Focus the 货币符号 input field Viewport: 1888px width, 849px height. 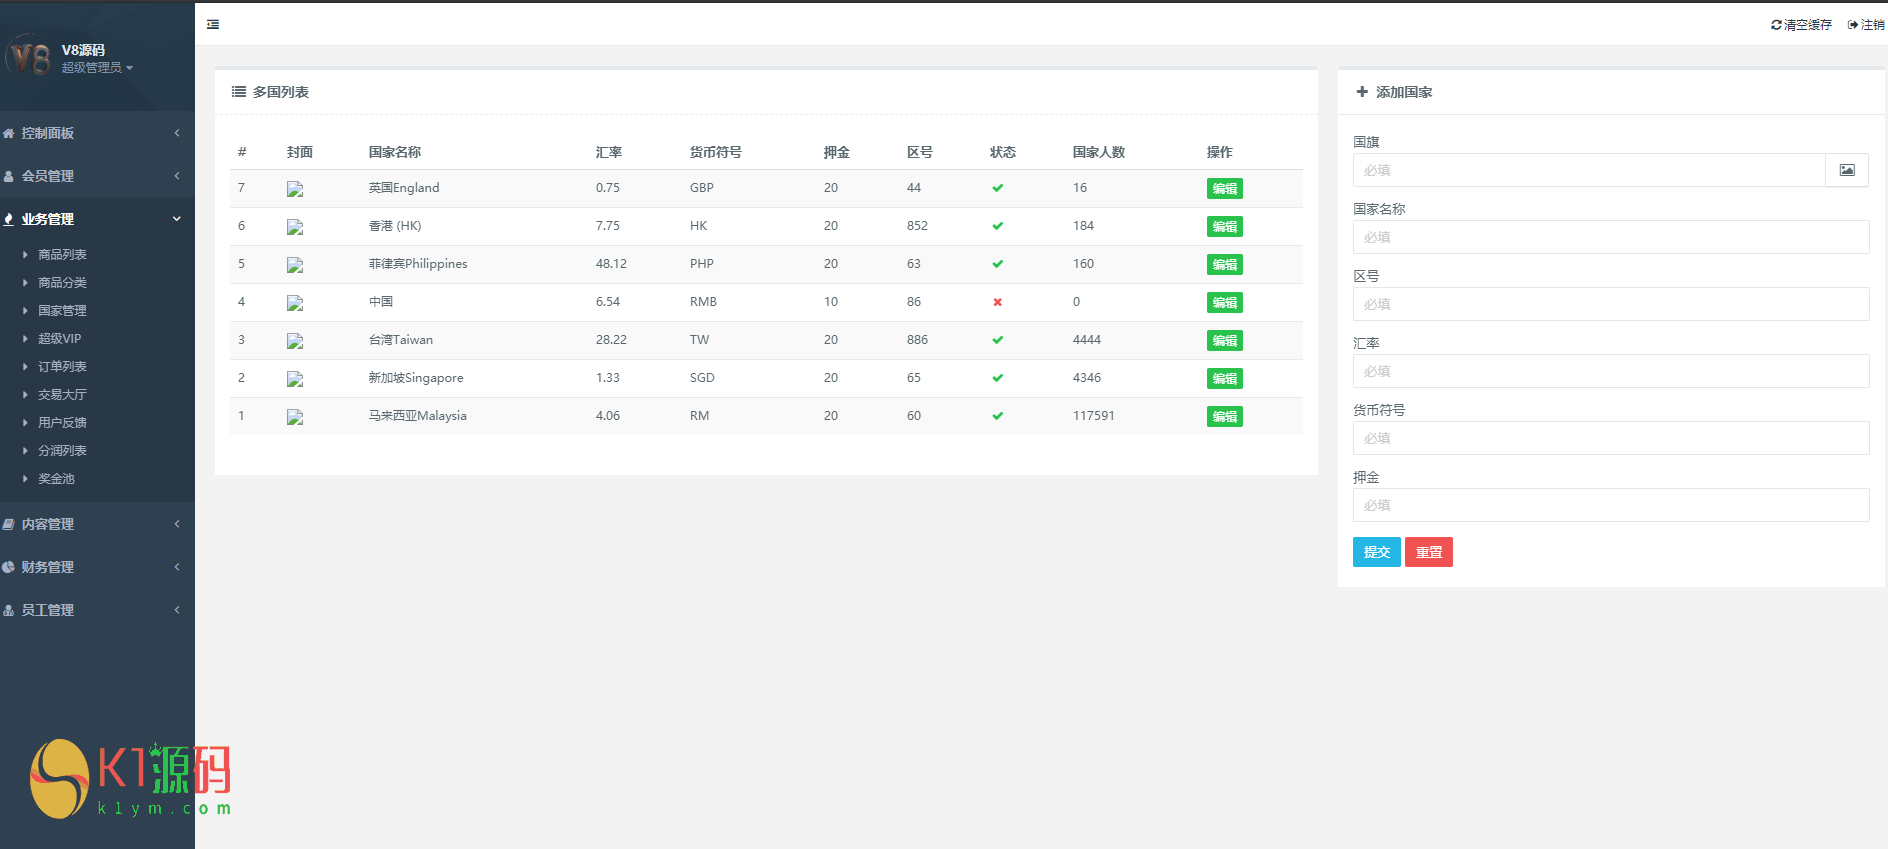tap(1611, 438)
